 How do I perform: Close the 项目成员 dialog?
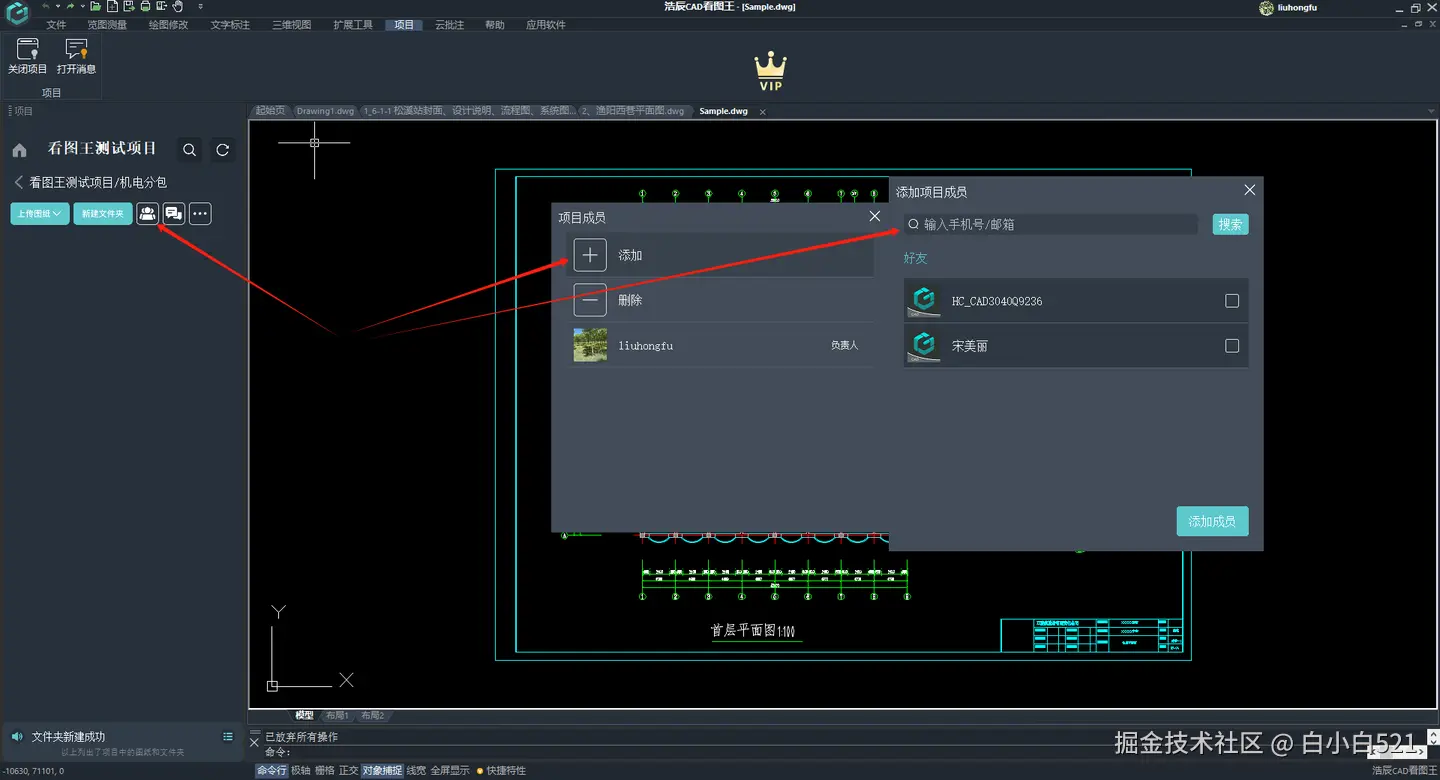click(875, 216)
